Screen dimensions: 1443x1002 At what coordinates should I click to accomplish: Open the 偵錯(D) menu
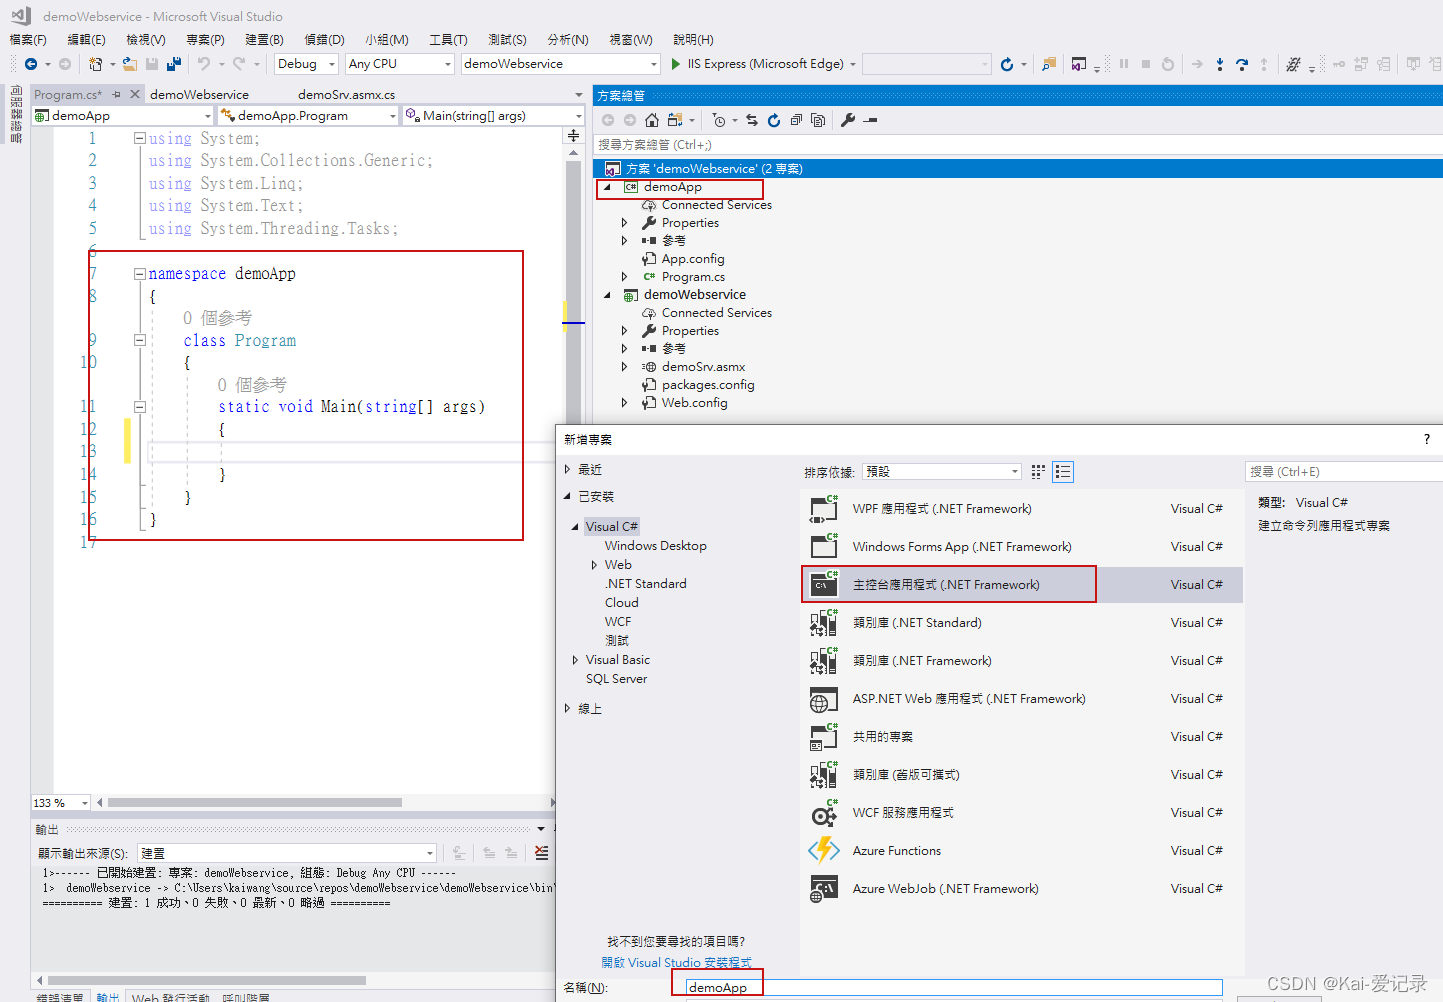point(324,40)
